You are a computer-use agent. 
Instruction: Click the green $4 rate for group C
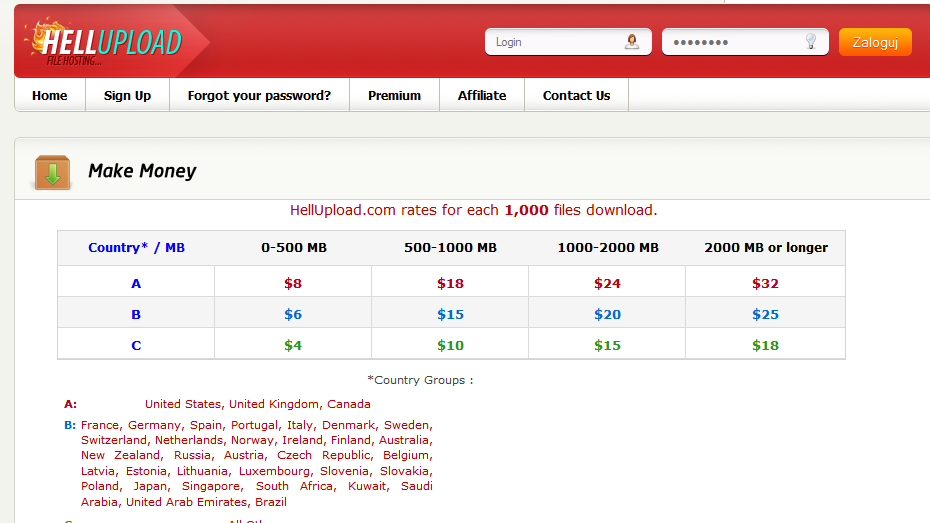(293, 345)
